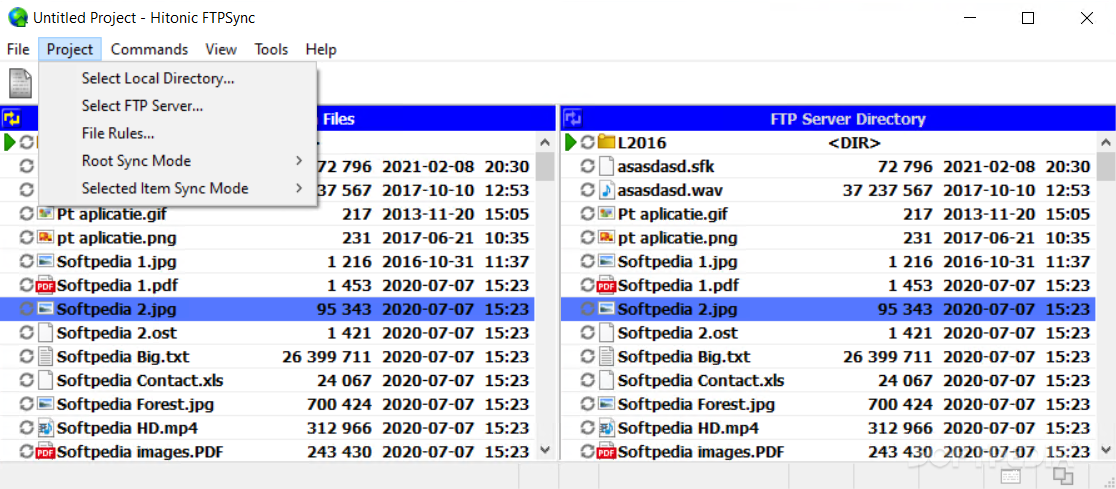This screenshot has height=489, width=1116.
Task: Click the yellow L2016 folder icon in FTP pane
Action: 606,143
